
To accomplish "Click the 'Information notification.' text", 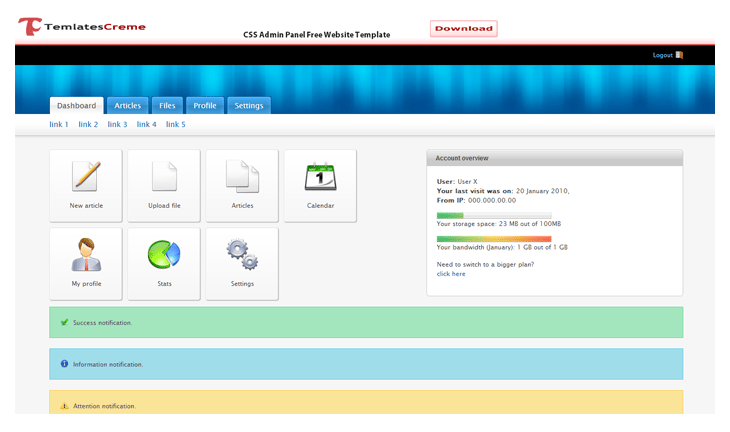I will point(108,364).
